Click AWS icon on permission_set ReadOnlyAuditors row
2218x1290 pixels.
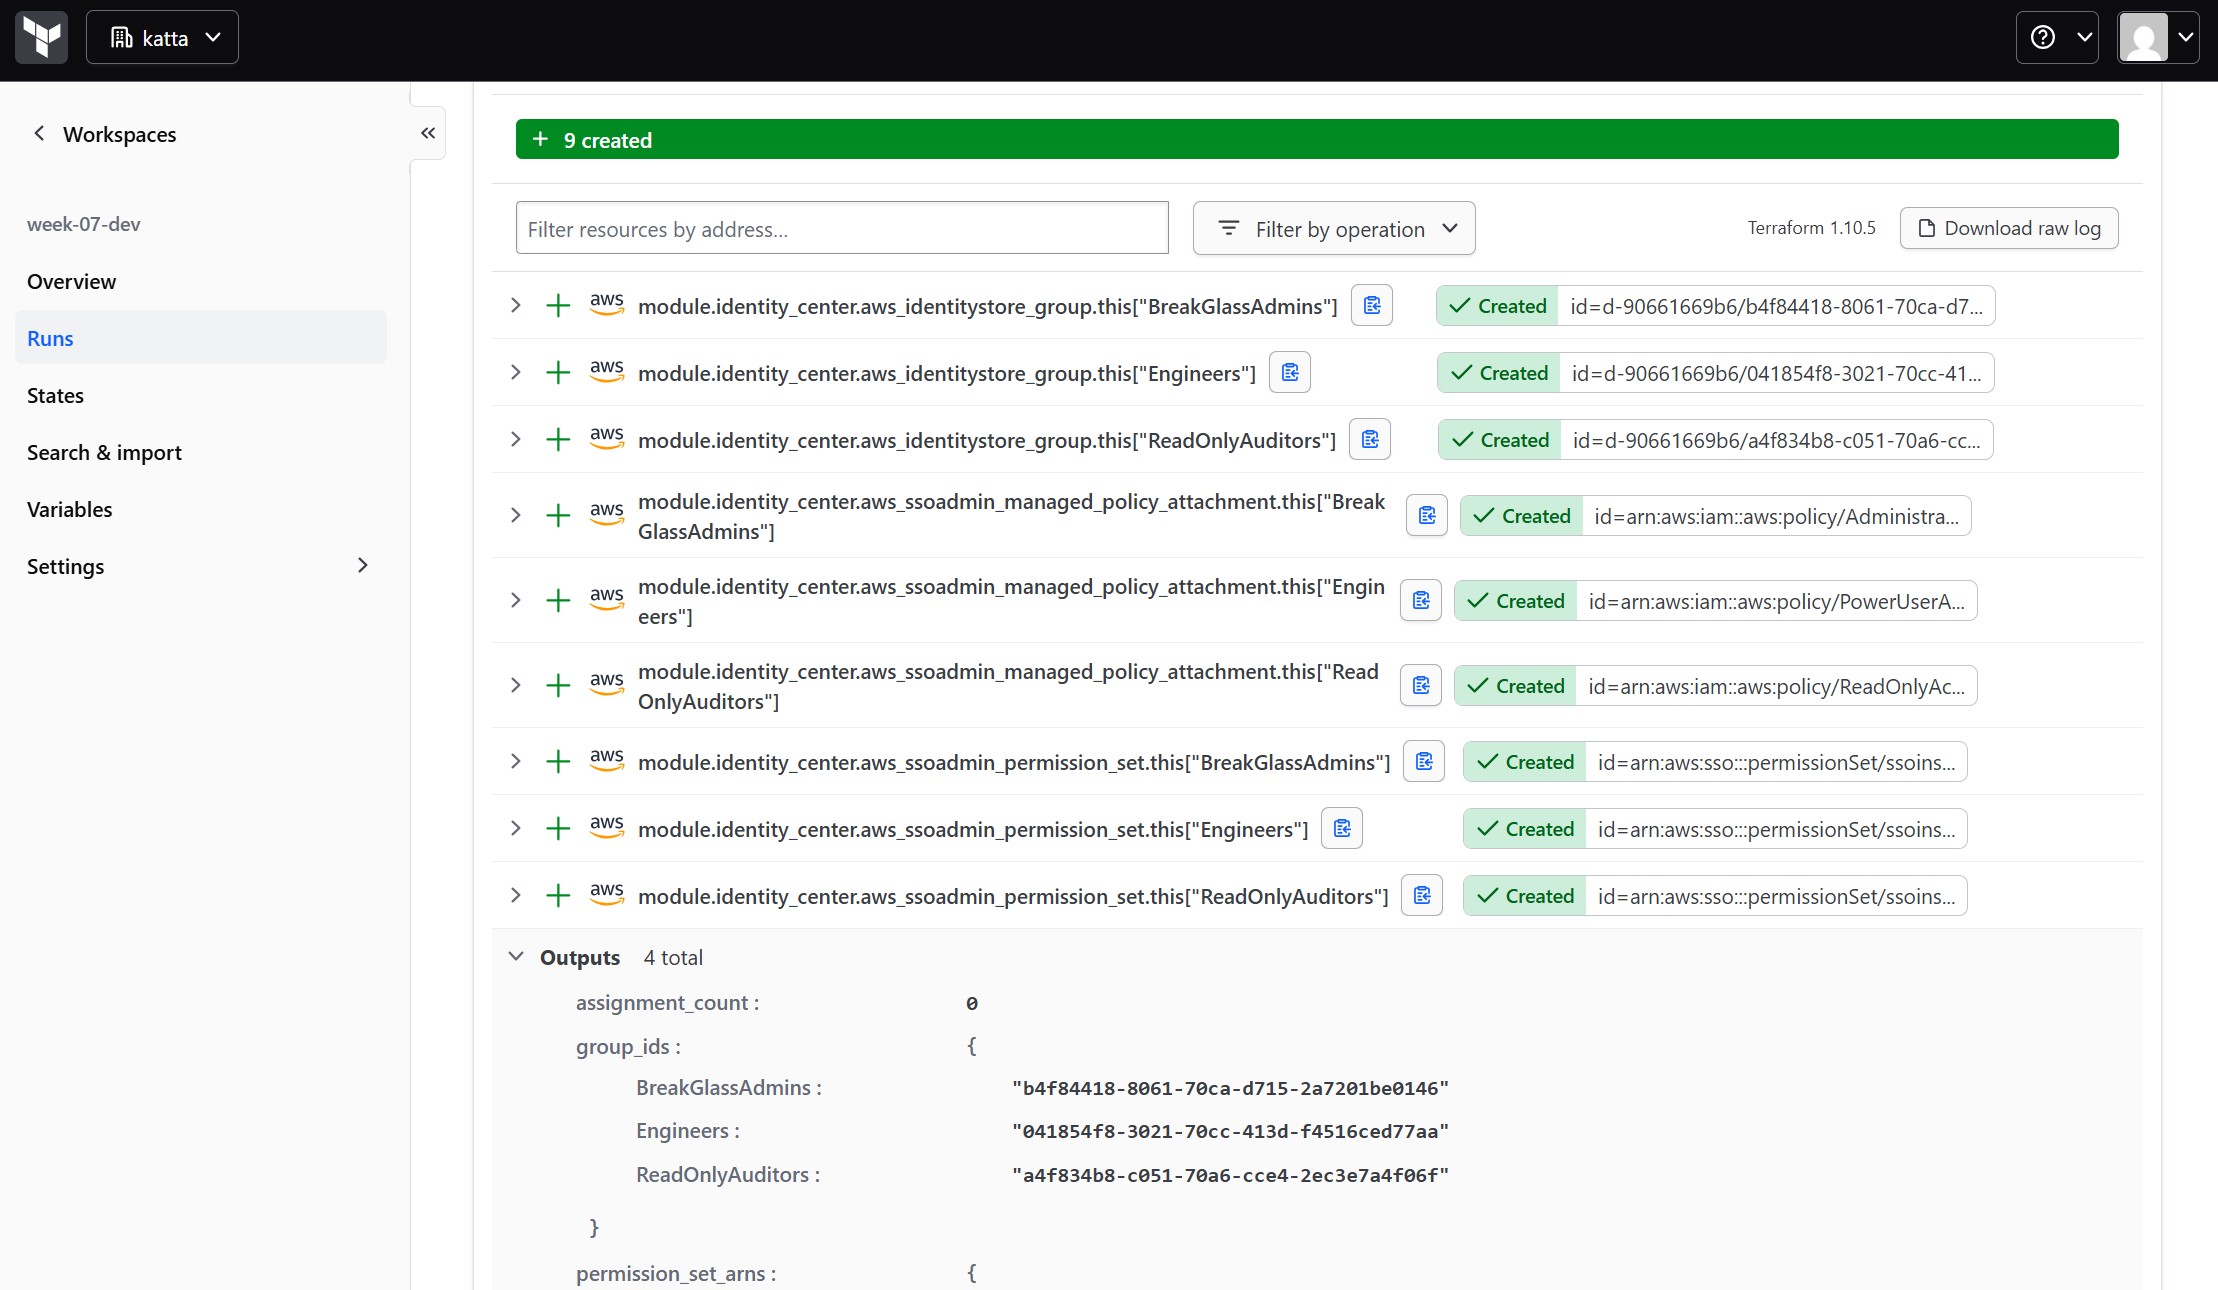[607, 894]
